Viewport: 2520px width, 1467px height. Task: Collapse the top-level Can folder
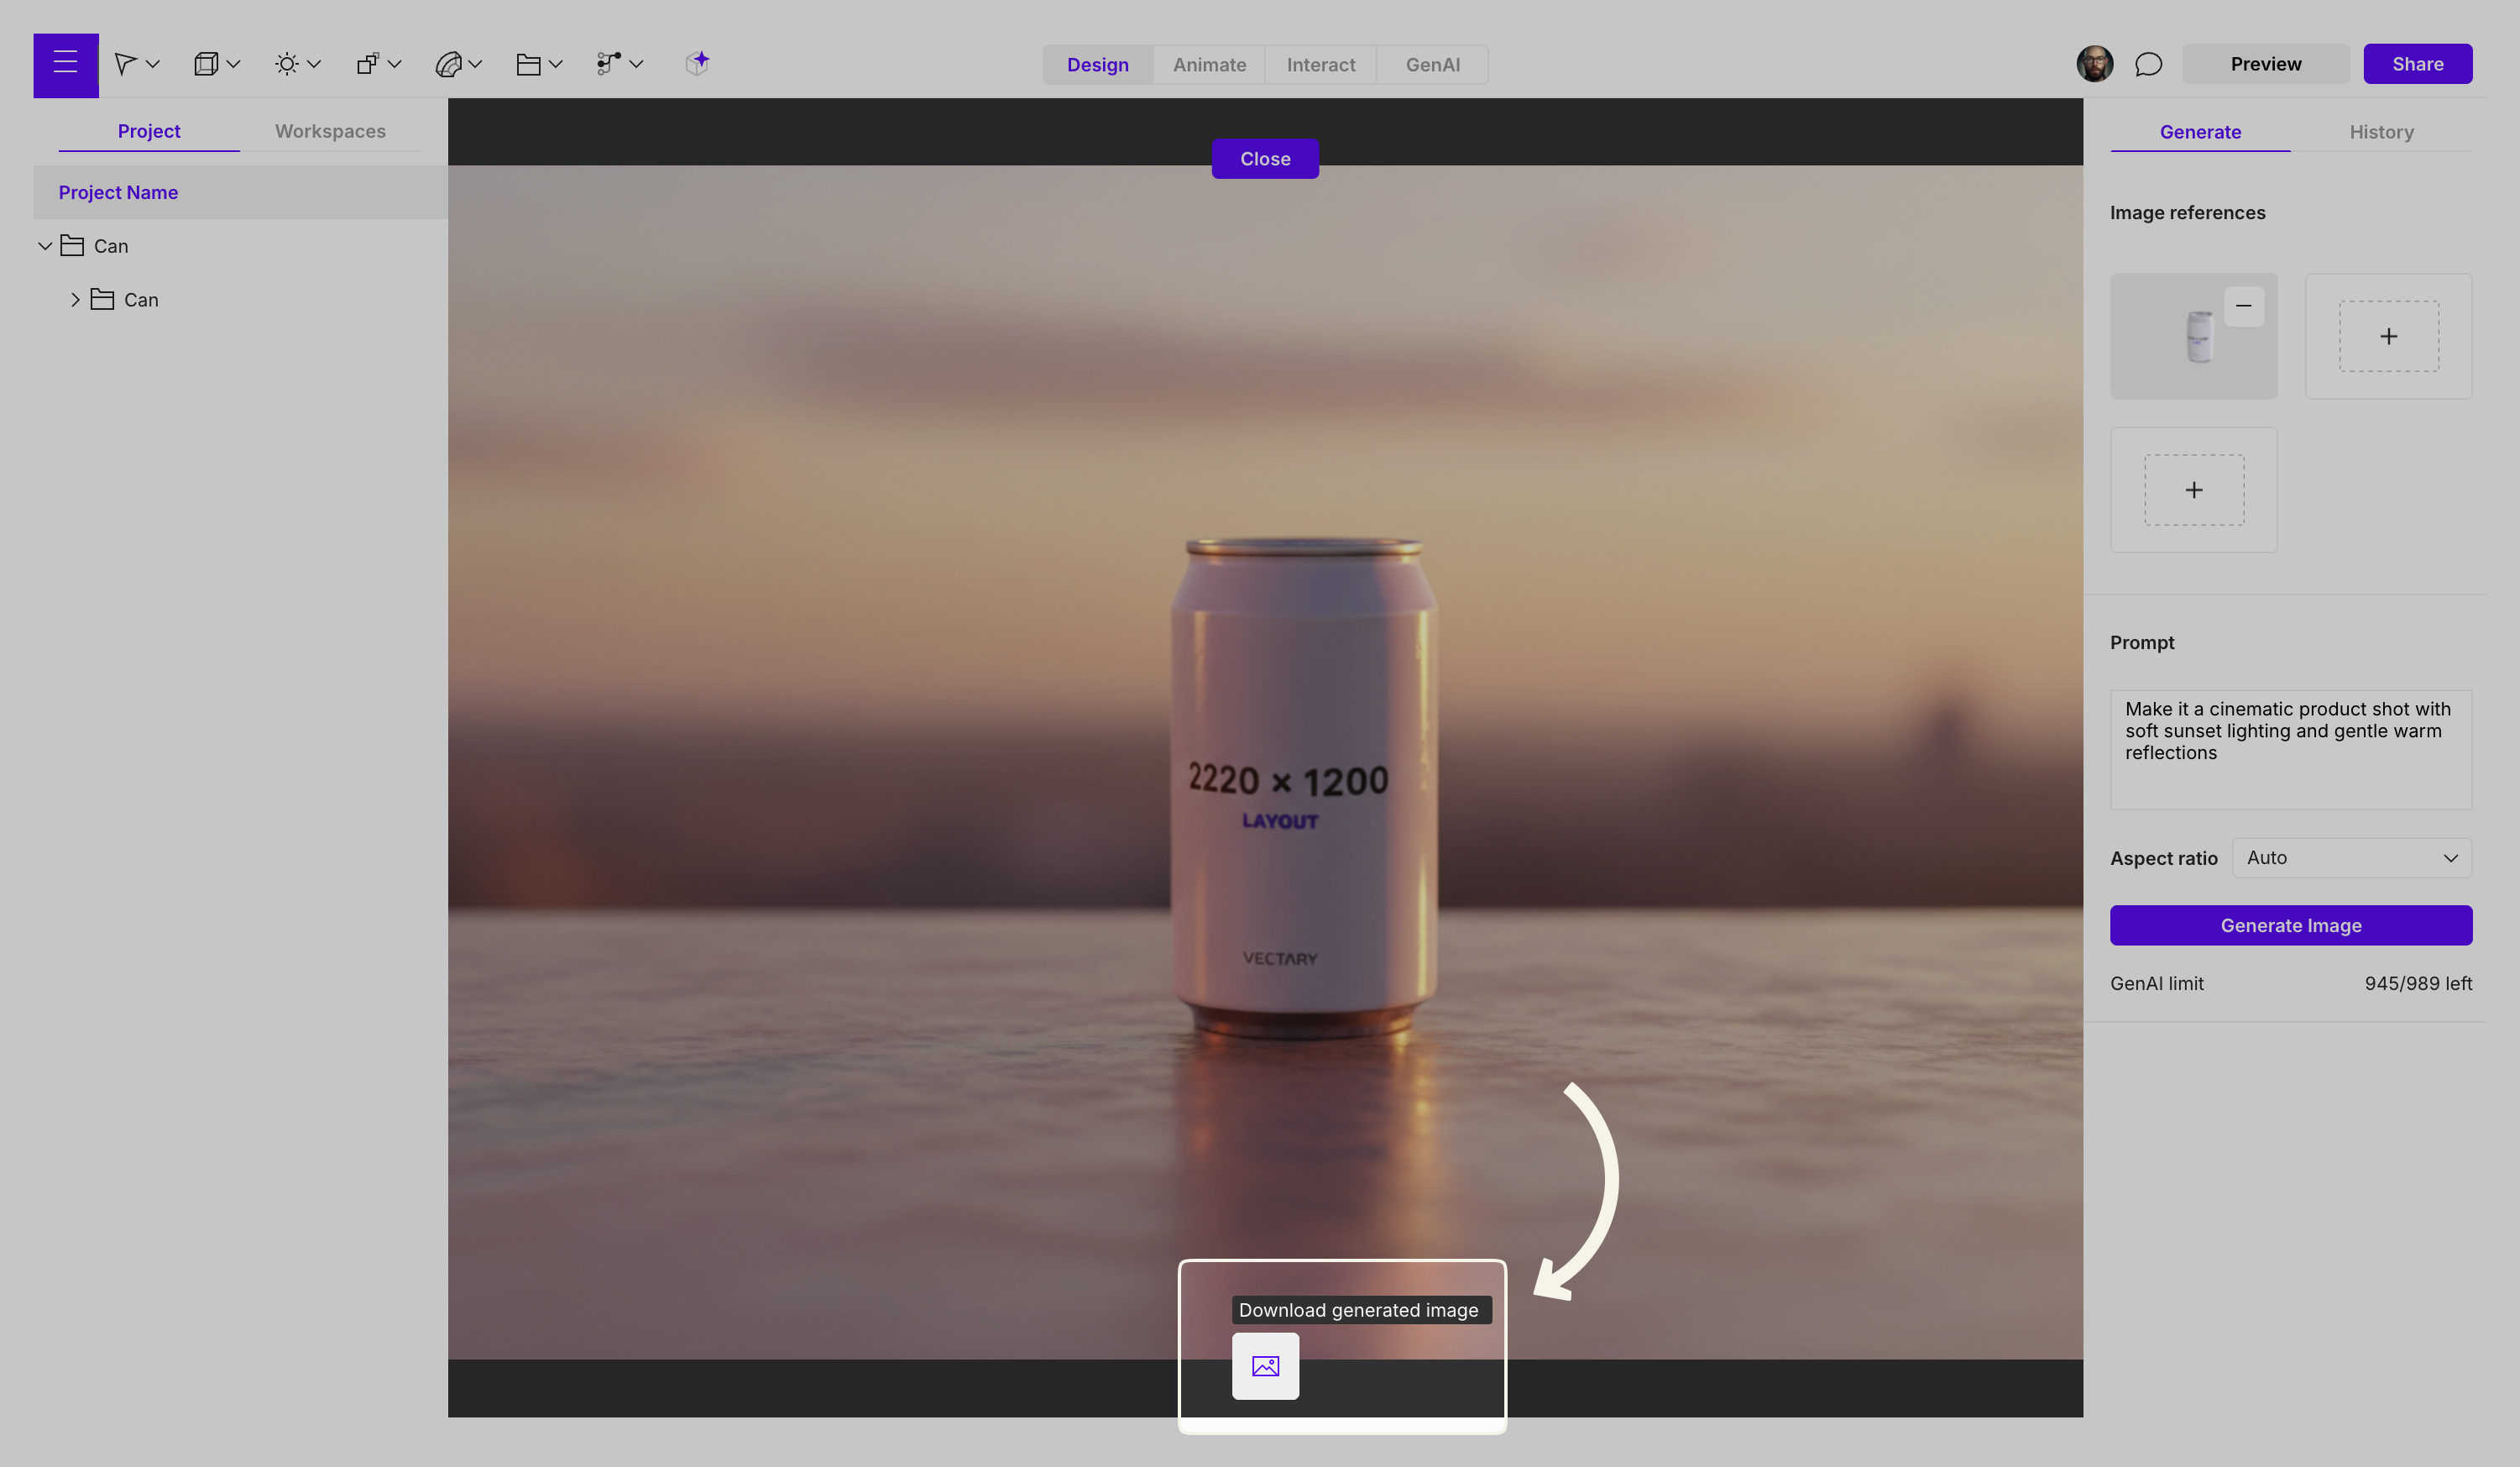(45, 246)
